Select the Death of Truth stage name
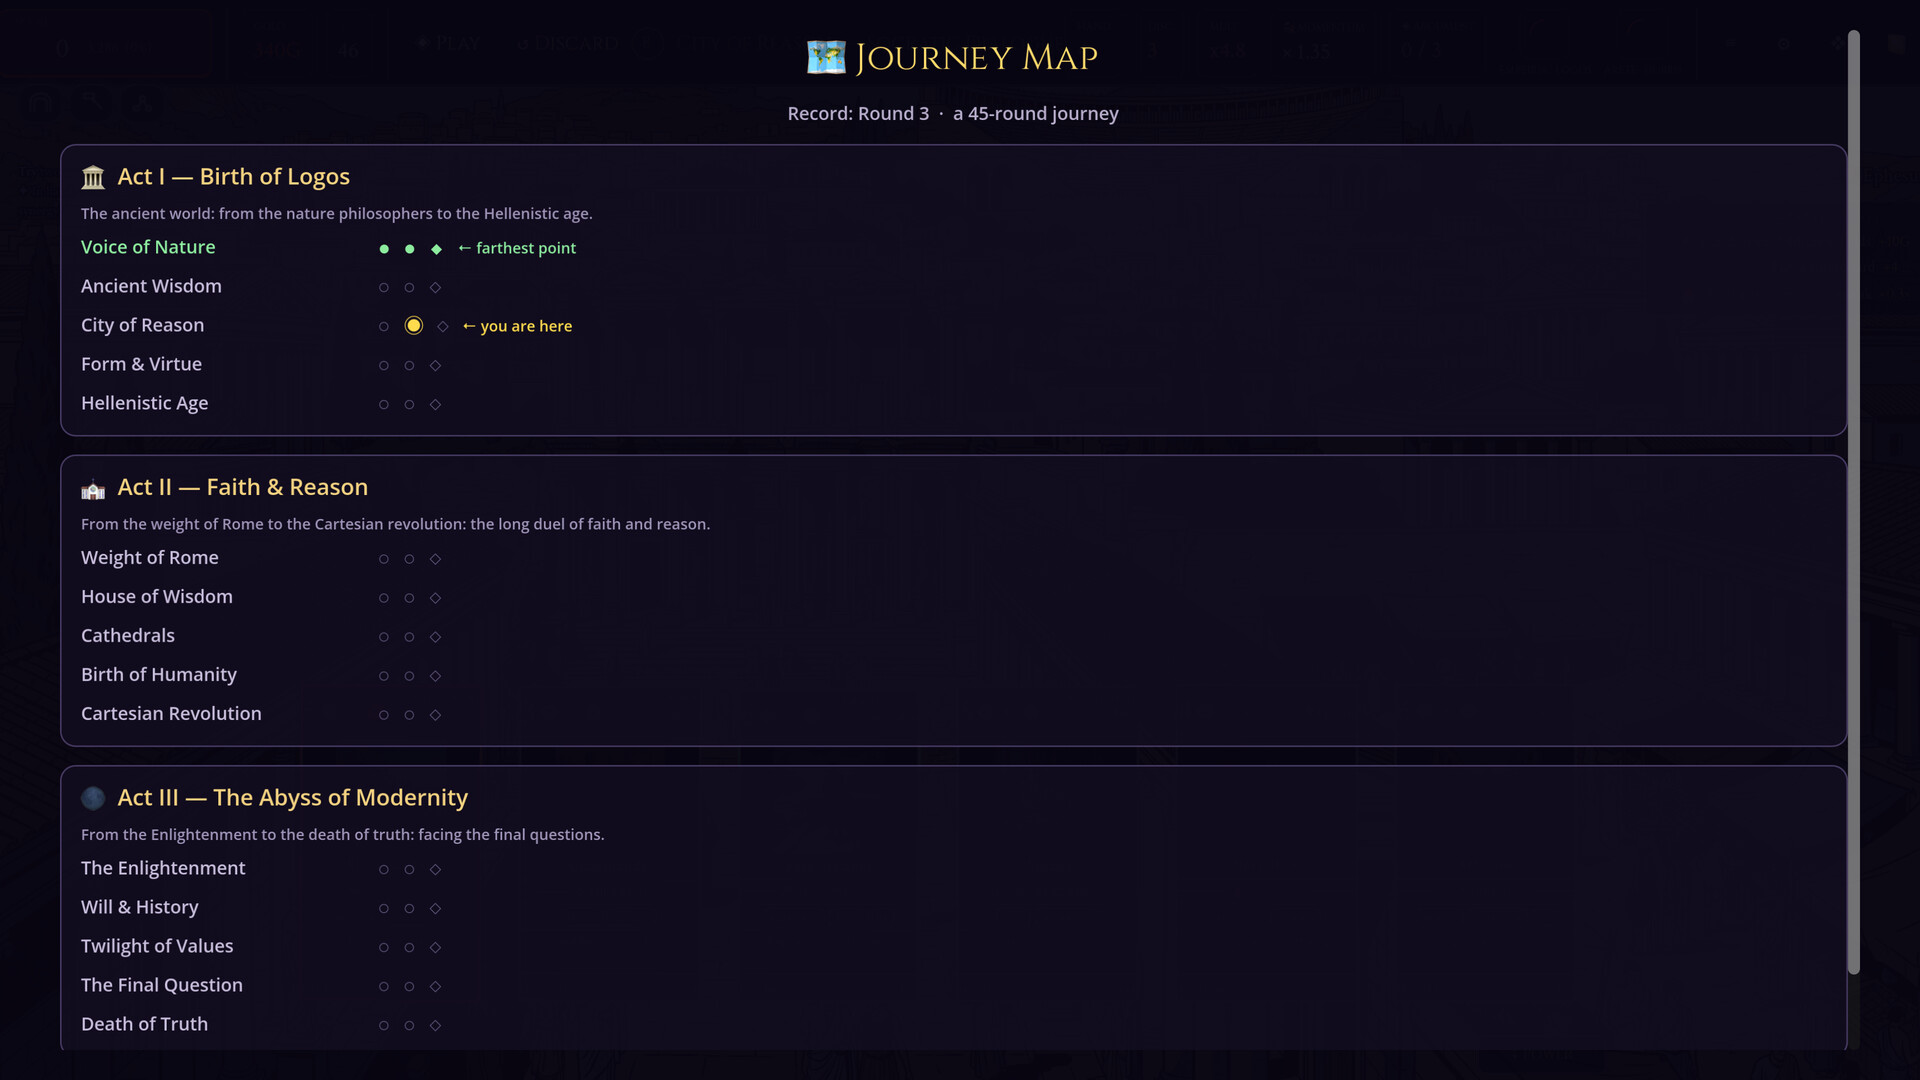Screen dimensions: 1920x1080 (144, 1024)
